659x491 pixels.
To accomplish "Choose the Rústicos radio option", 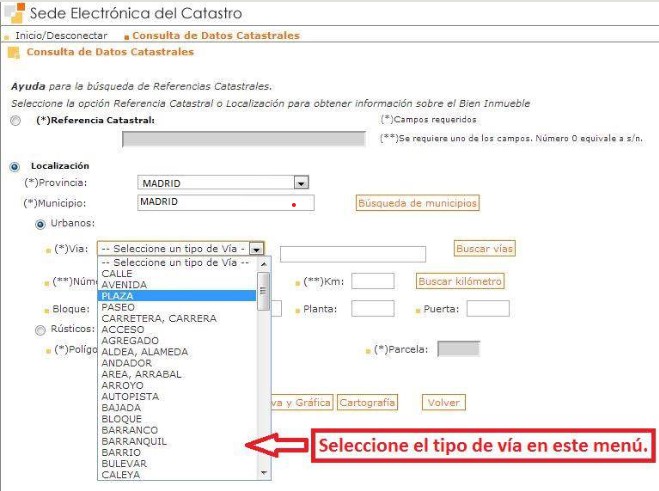I will [x=41, y=329].
